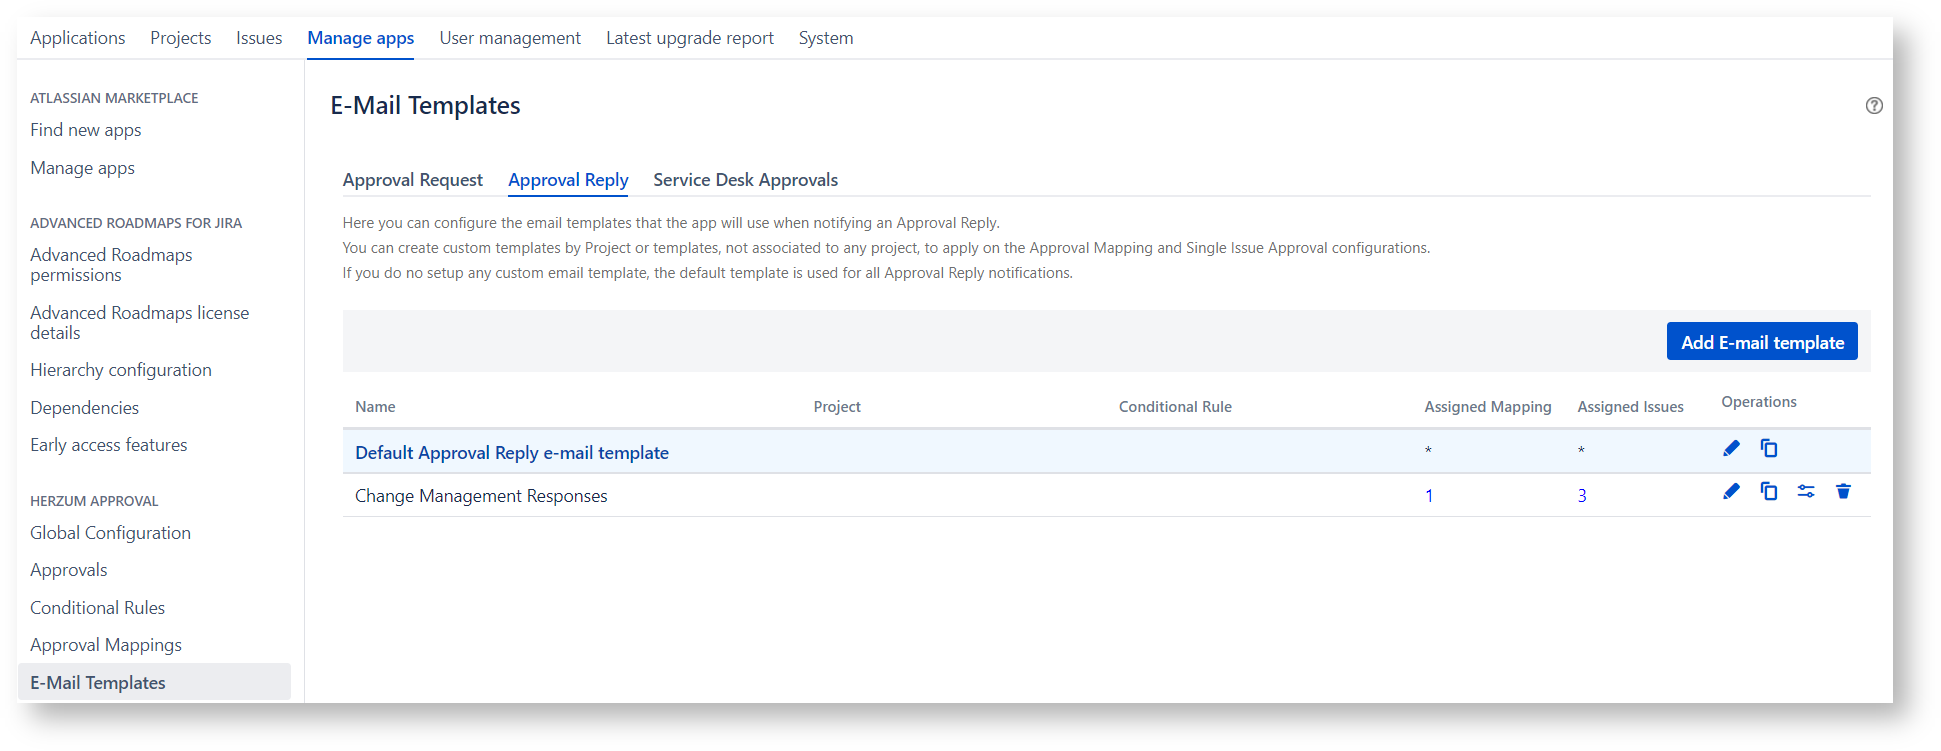This screenshot has height=751, width=1941.
Task: Switch to the Approval Request tab
Action: coord(412,180)
